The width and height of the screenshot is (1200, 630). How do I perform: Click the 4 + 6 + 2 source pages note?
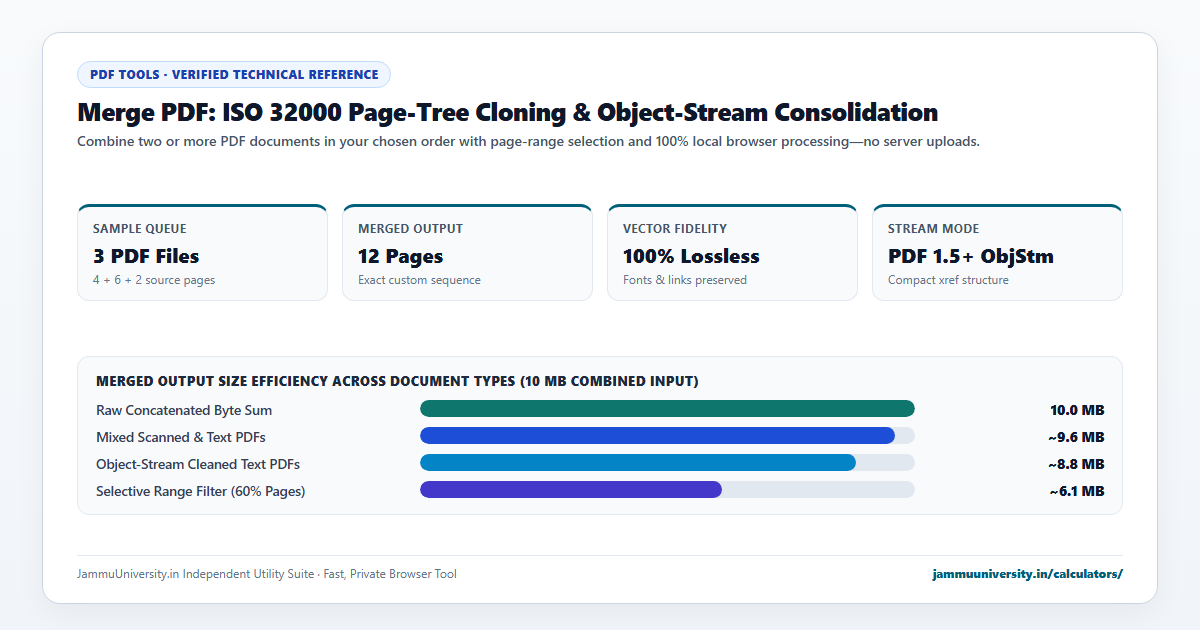(x=154, y=280)
